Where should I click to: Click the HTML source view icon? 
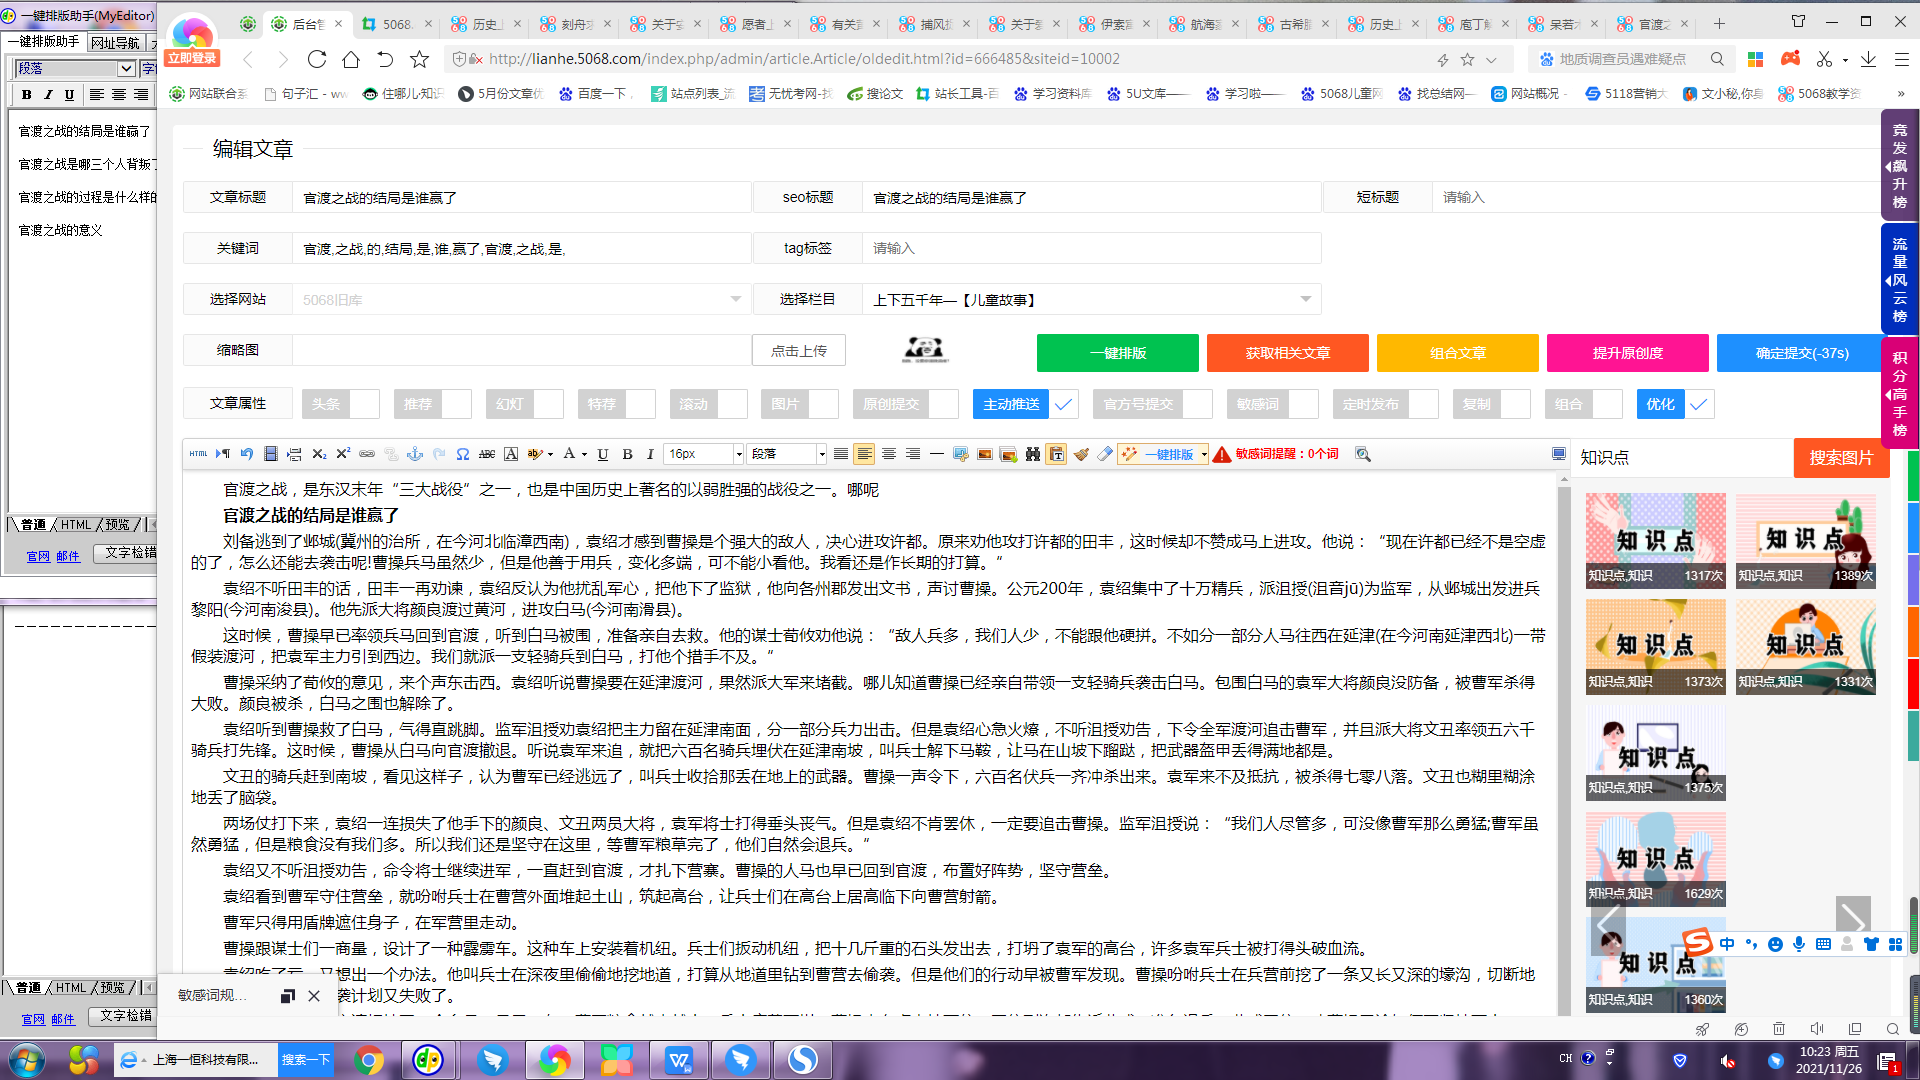point(198,454)
